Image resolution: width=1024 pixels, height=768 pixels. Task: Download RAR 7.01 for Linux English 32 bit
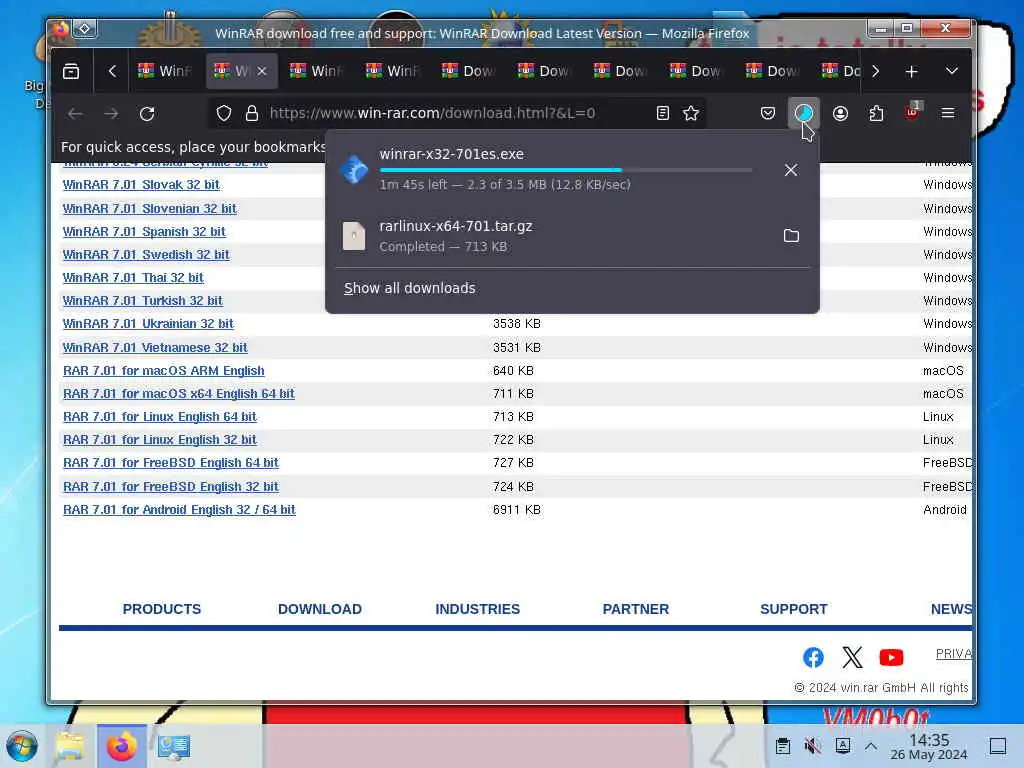pyautogui.click(x=160, y=440)
